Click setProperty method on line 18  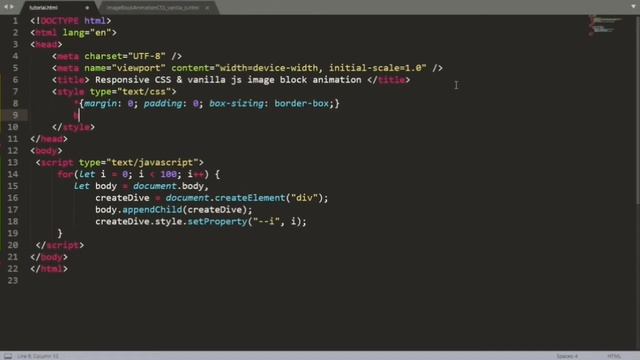click(217, 222)
